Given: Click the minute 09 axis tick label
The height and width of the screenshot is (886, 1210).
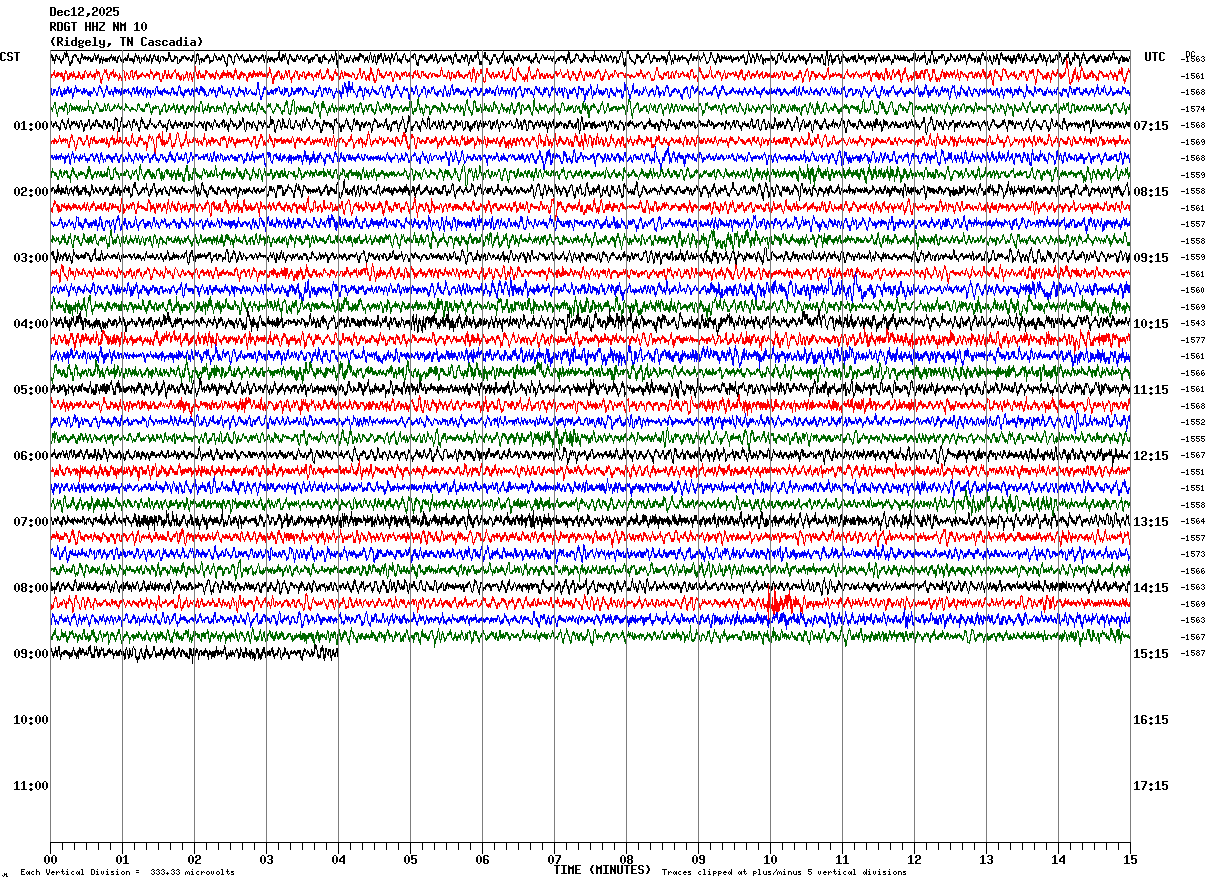Looking at the screenshot, I should click(698, 859).
